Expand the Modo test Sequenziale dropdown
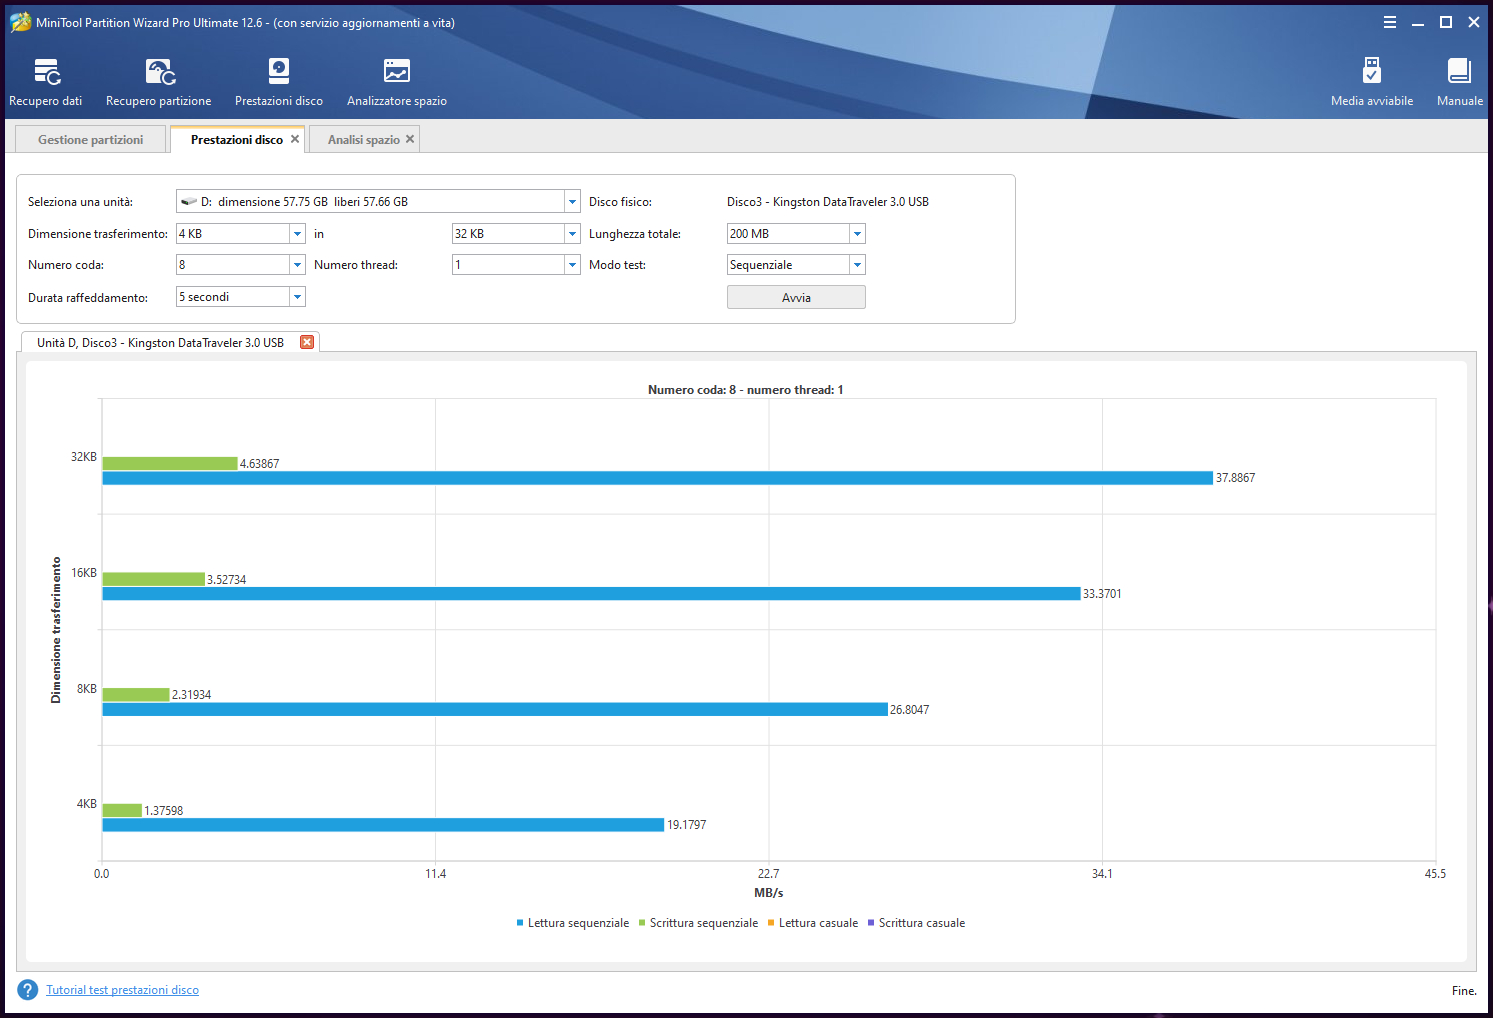Viewport: 1493px width, 1018px height. 857,265
